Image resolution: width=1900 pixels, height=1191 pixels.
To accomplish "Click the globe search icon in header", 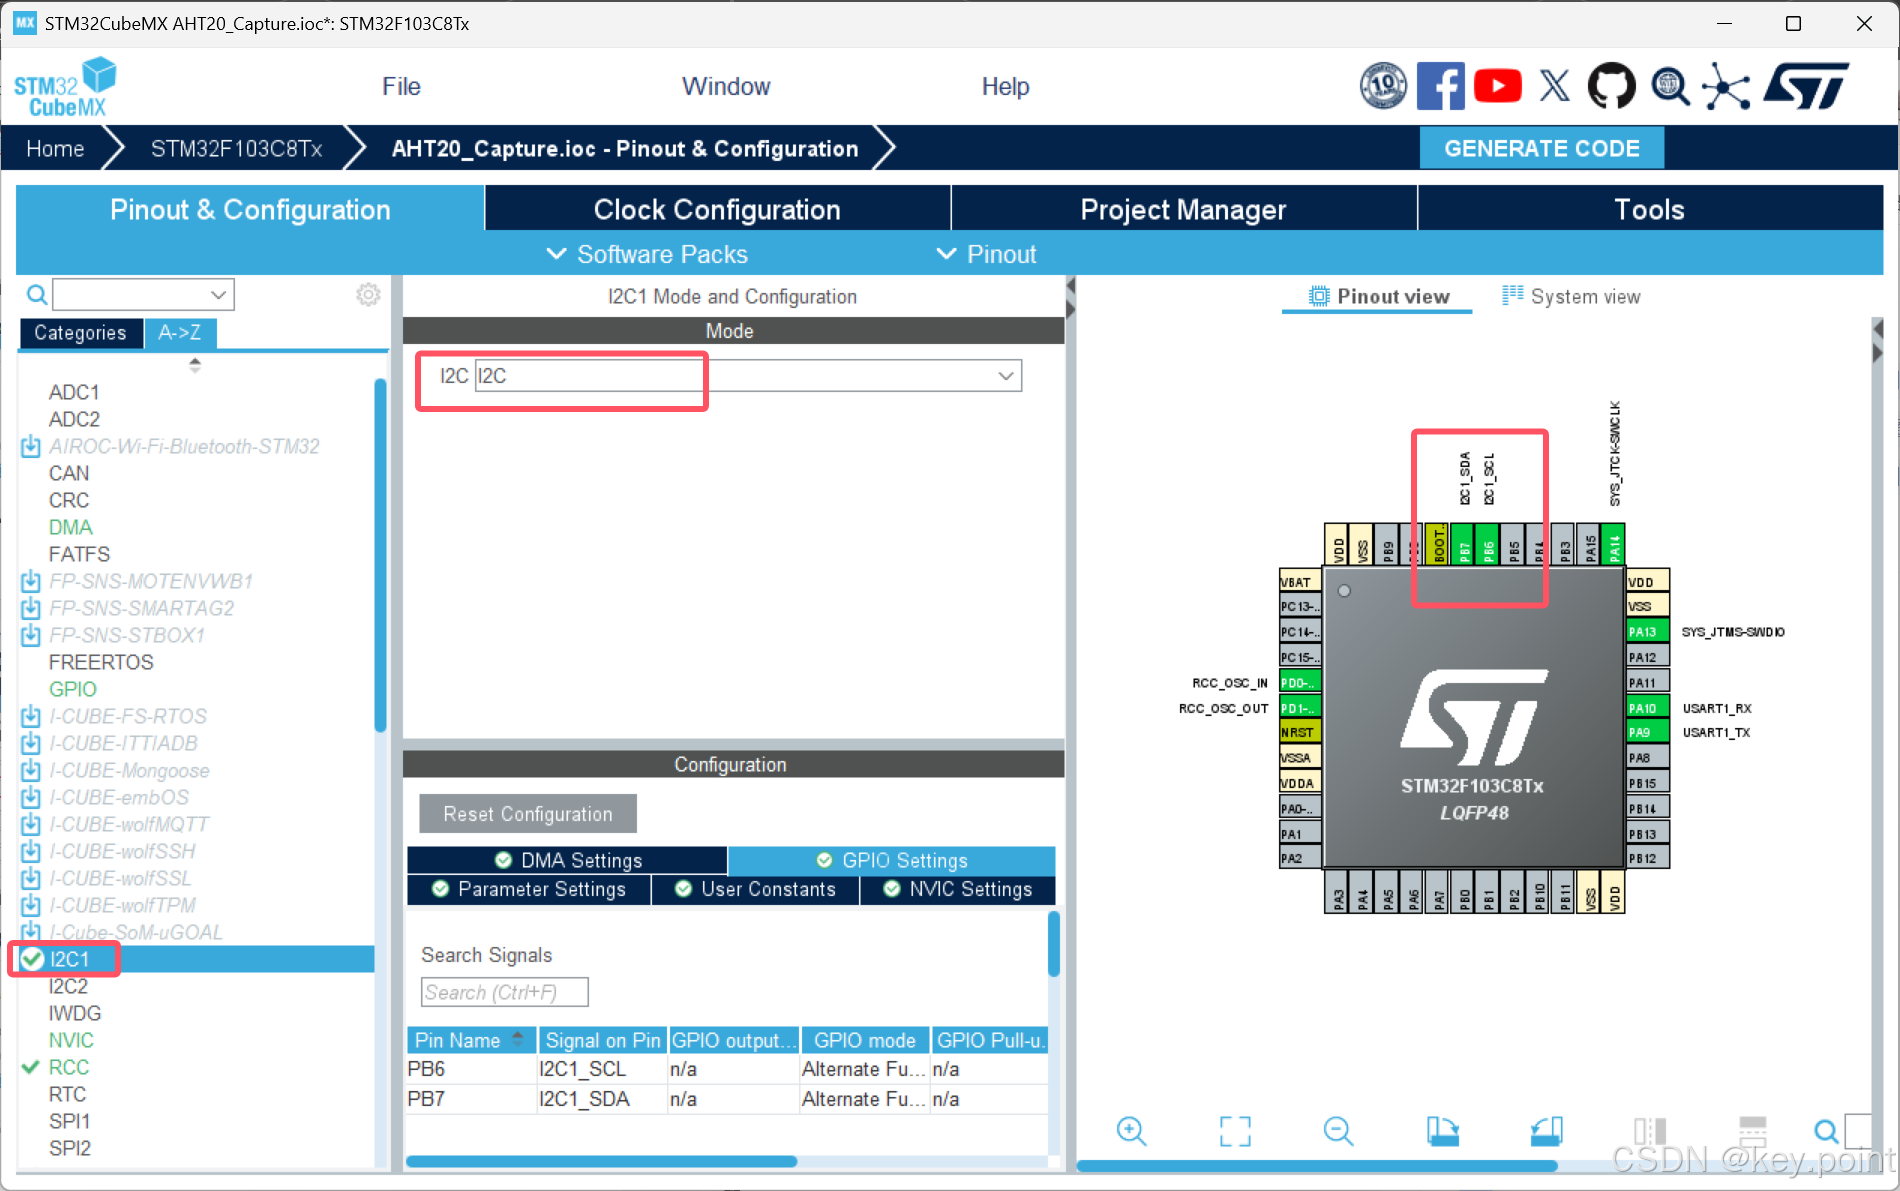I will [x=1669, y=86].
